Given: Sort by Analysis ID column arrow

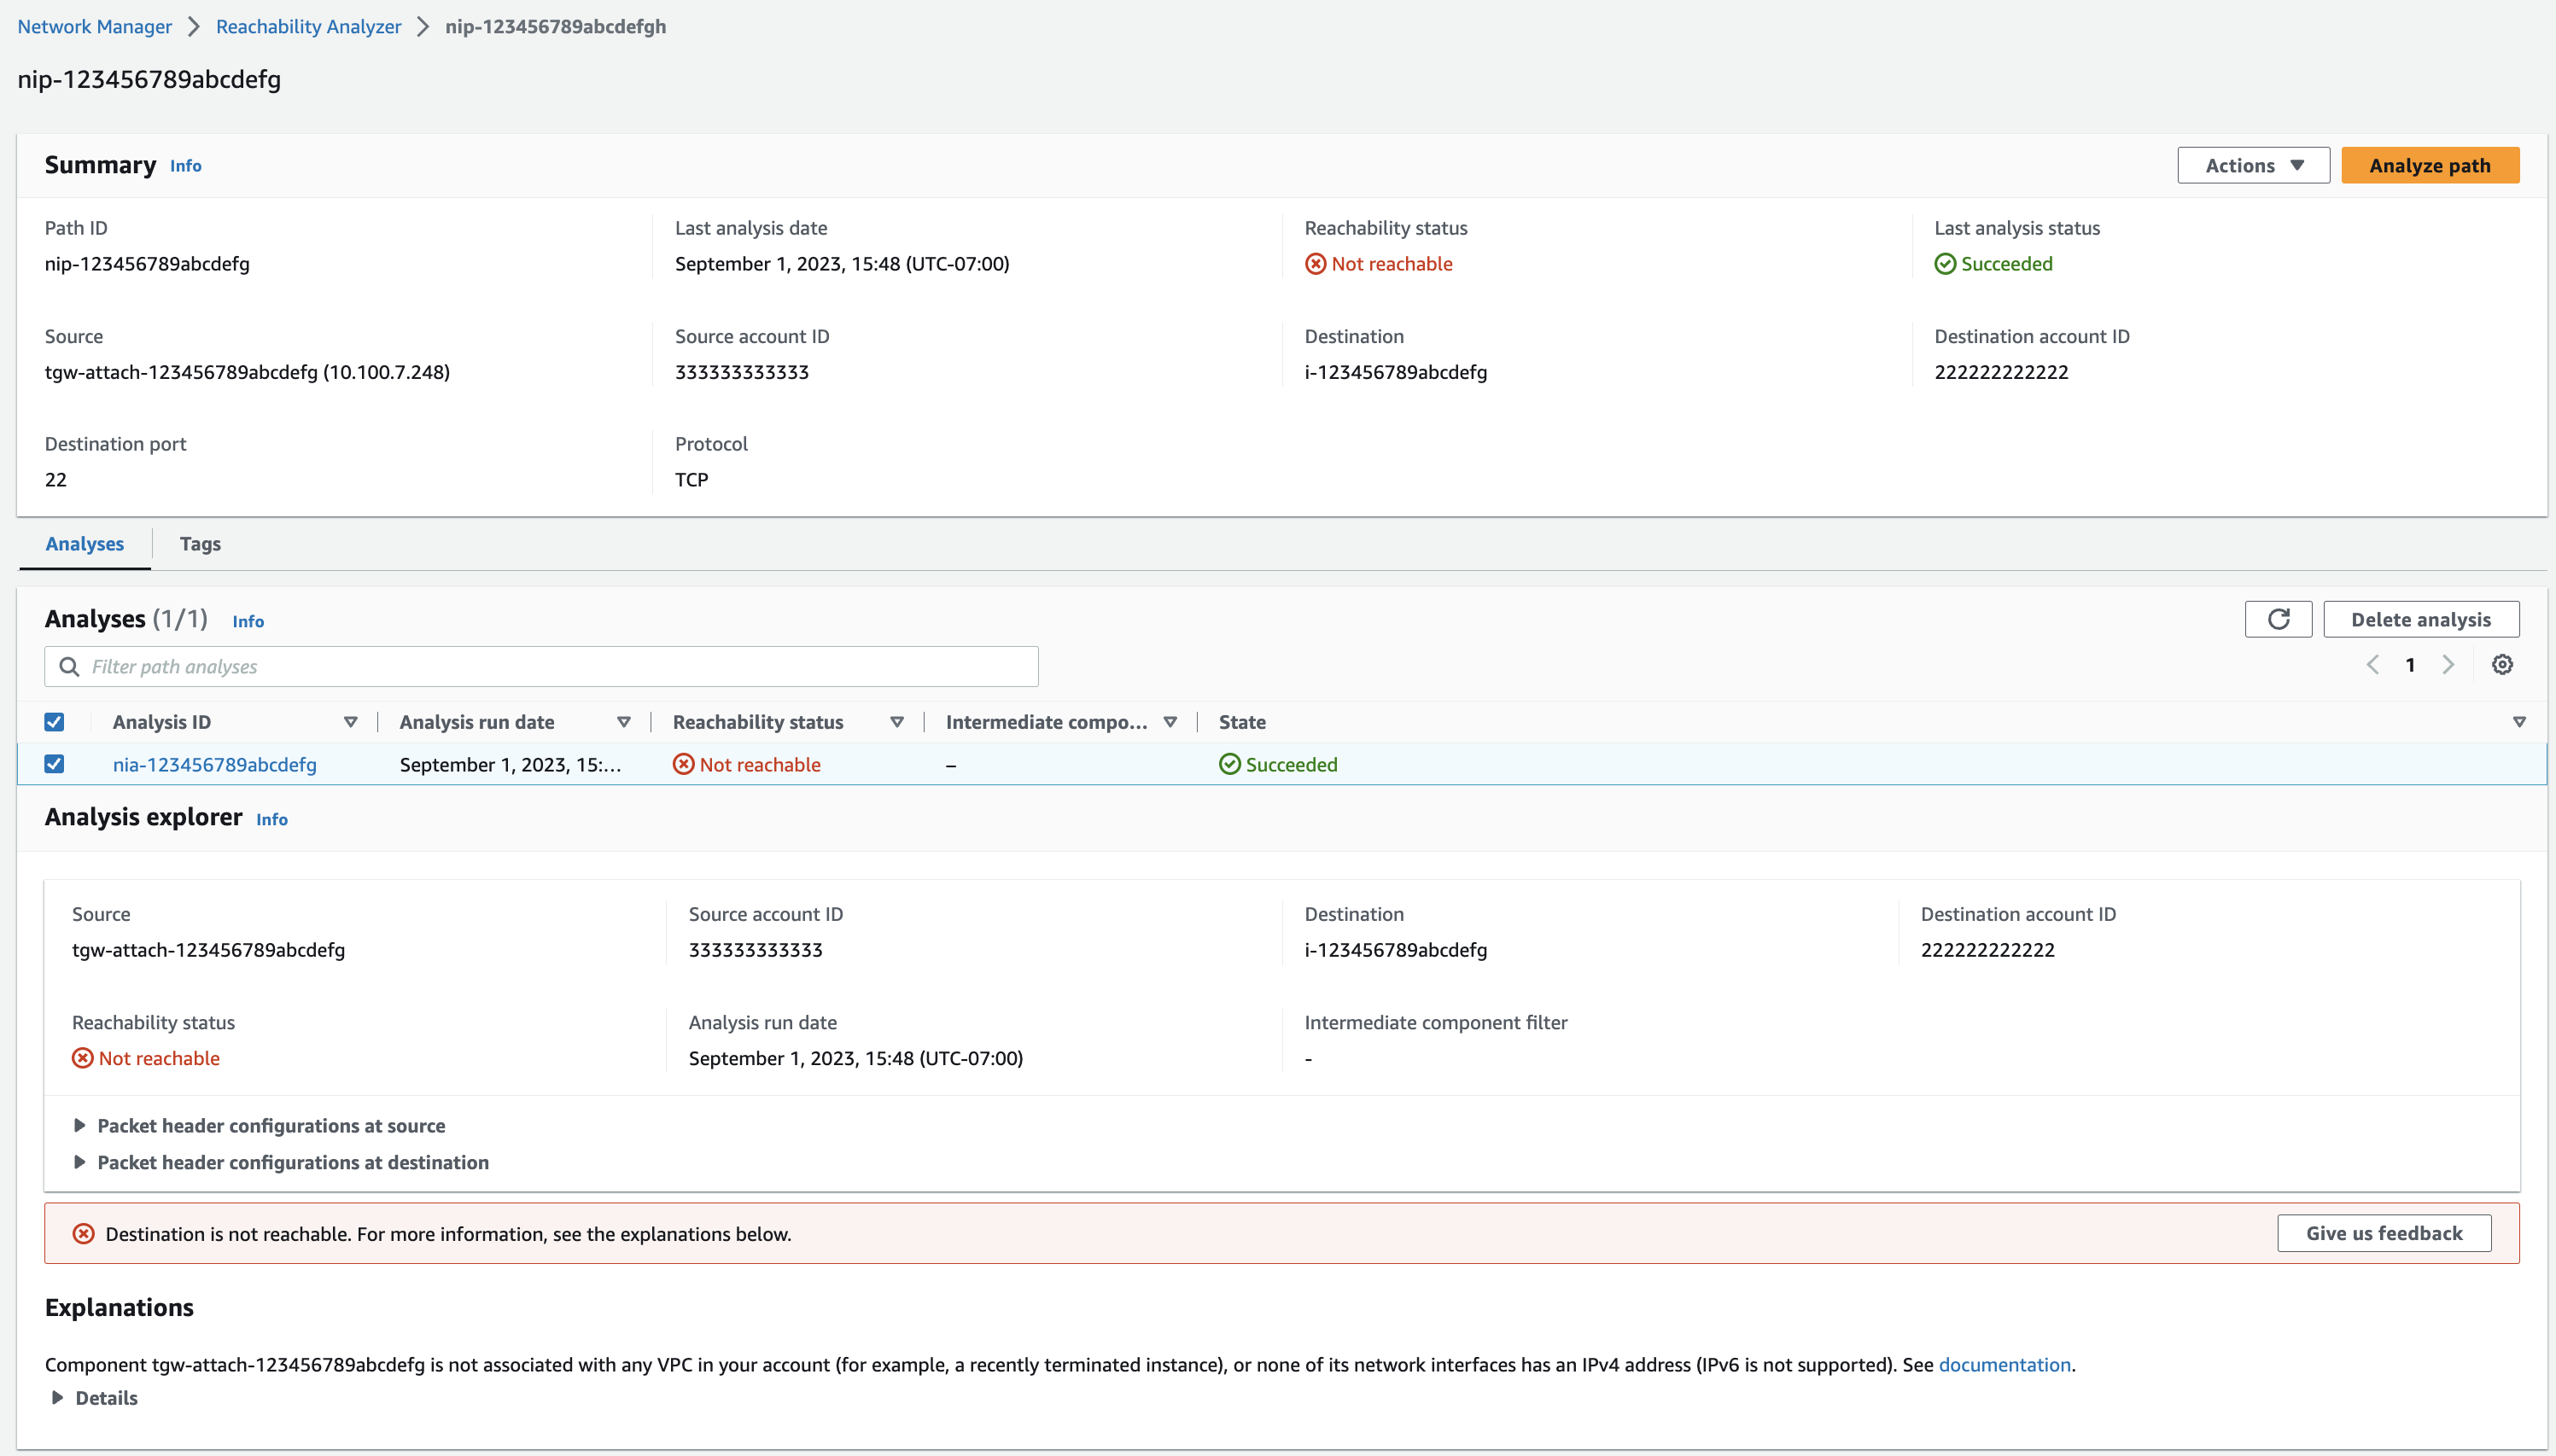Looking at the screenshot, I should [350, 722].
